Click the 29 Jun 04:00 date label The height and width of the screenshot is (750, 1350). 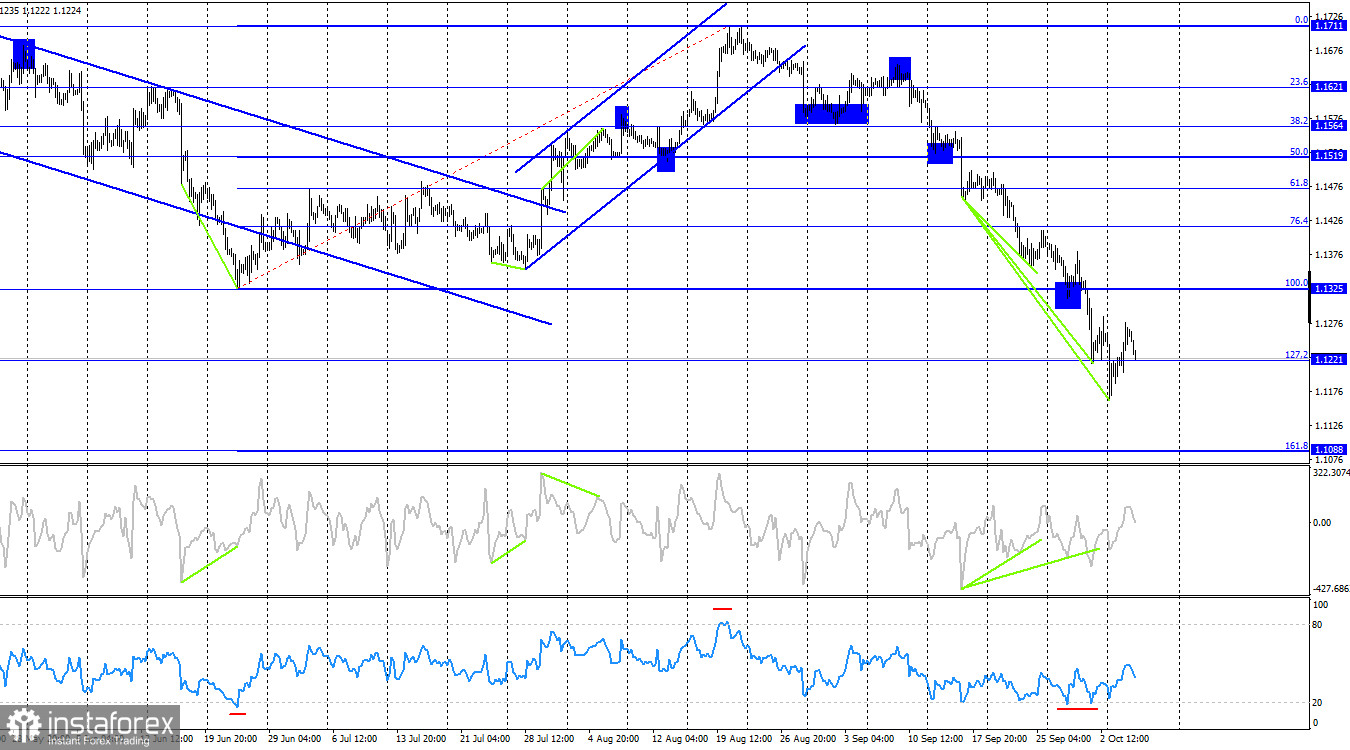click(296, 739)
